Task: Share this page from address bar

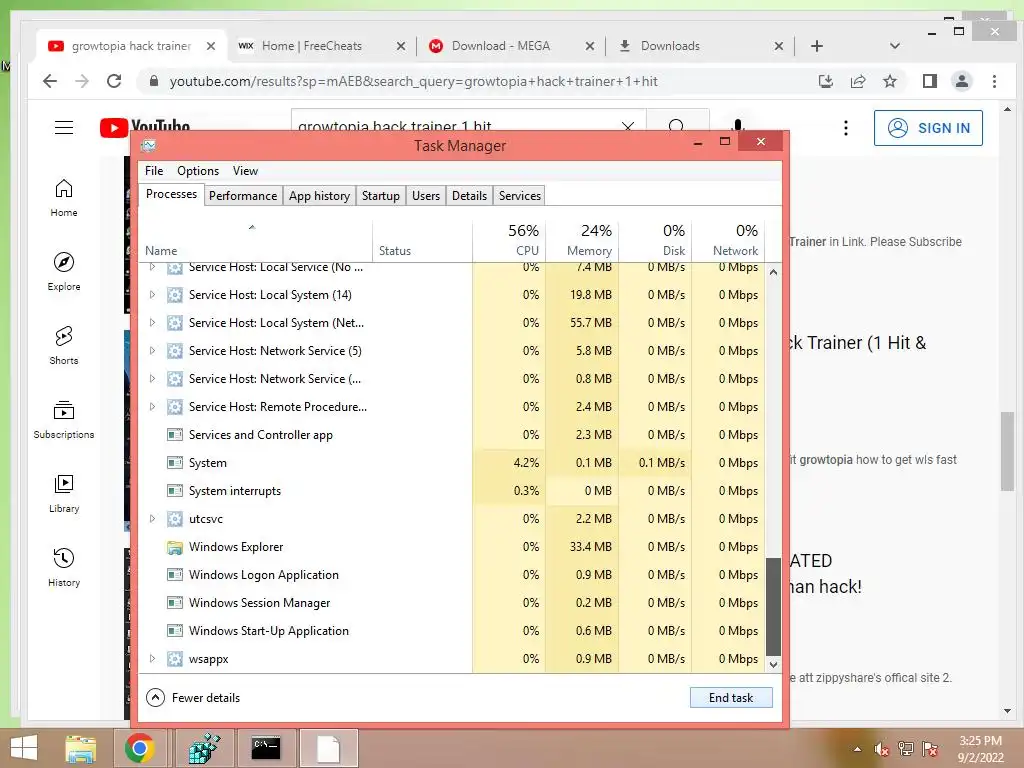Action: pyautogui.click(x=857, y=81)
